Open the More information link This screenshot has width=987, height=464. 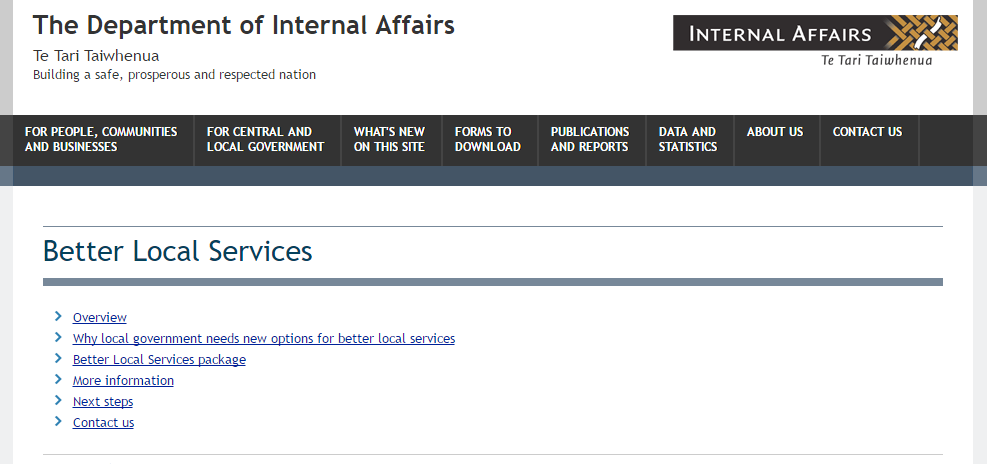[x=123, y=380]
